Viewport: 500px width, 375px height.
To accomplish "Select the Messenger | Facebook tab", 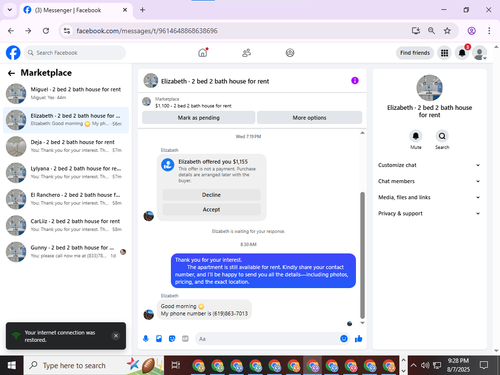I will (76, 10).
